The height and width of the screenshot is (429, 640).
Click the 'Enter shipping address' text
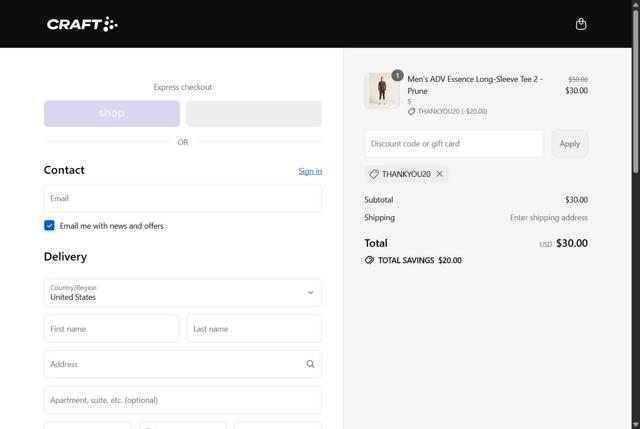click(549, 218)
